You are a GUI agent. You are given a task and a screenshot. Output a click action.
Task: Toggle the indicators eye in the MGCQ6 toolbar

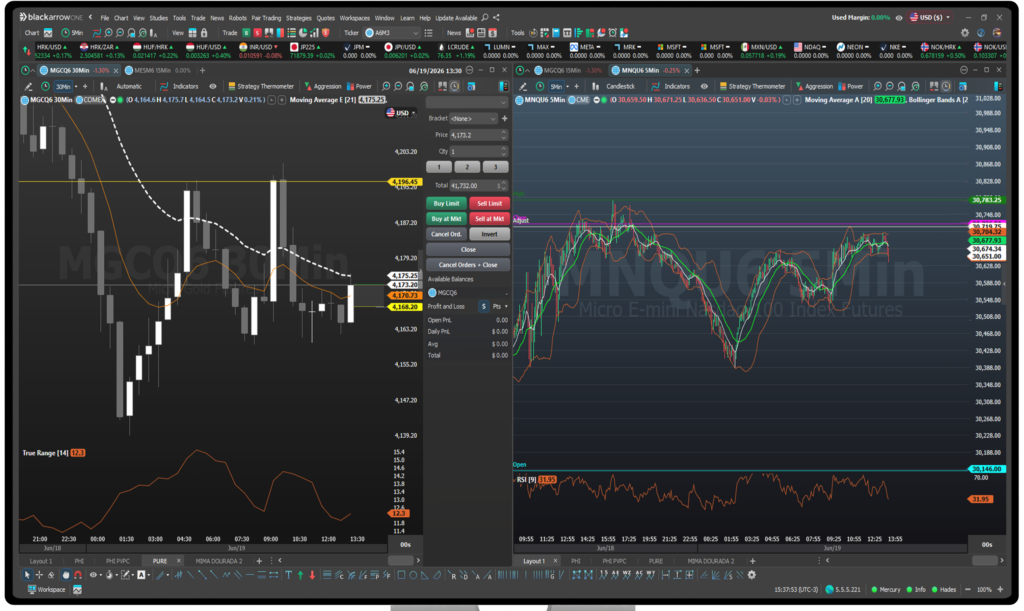(x=212, y=86)
